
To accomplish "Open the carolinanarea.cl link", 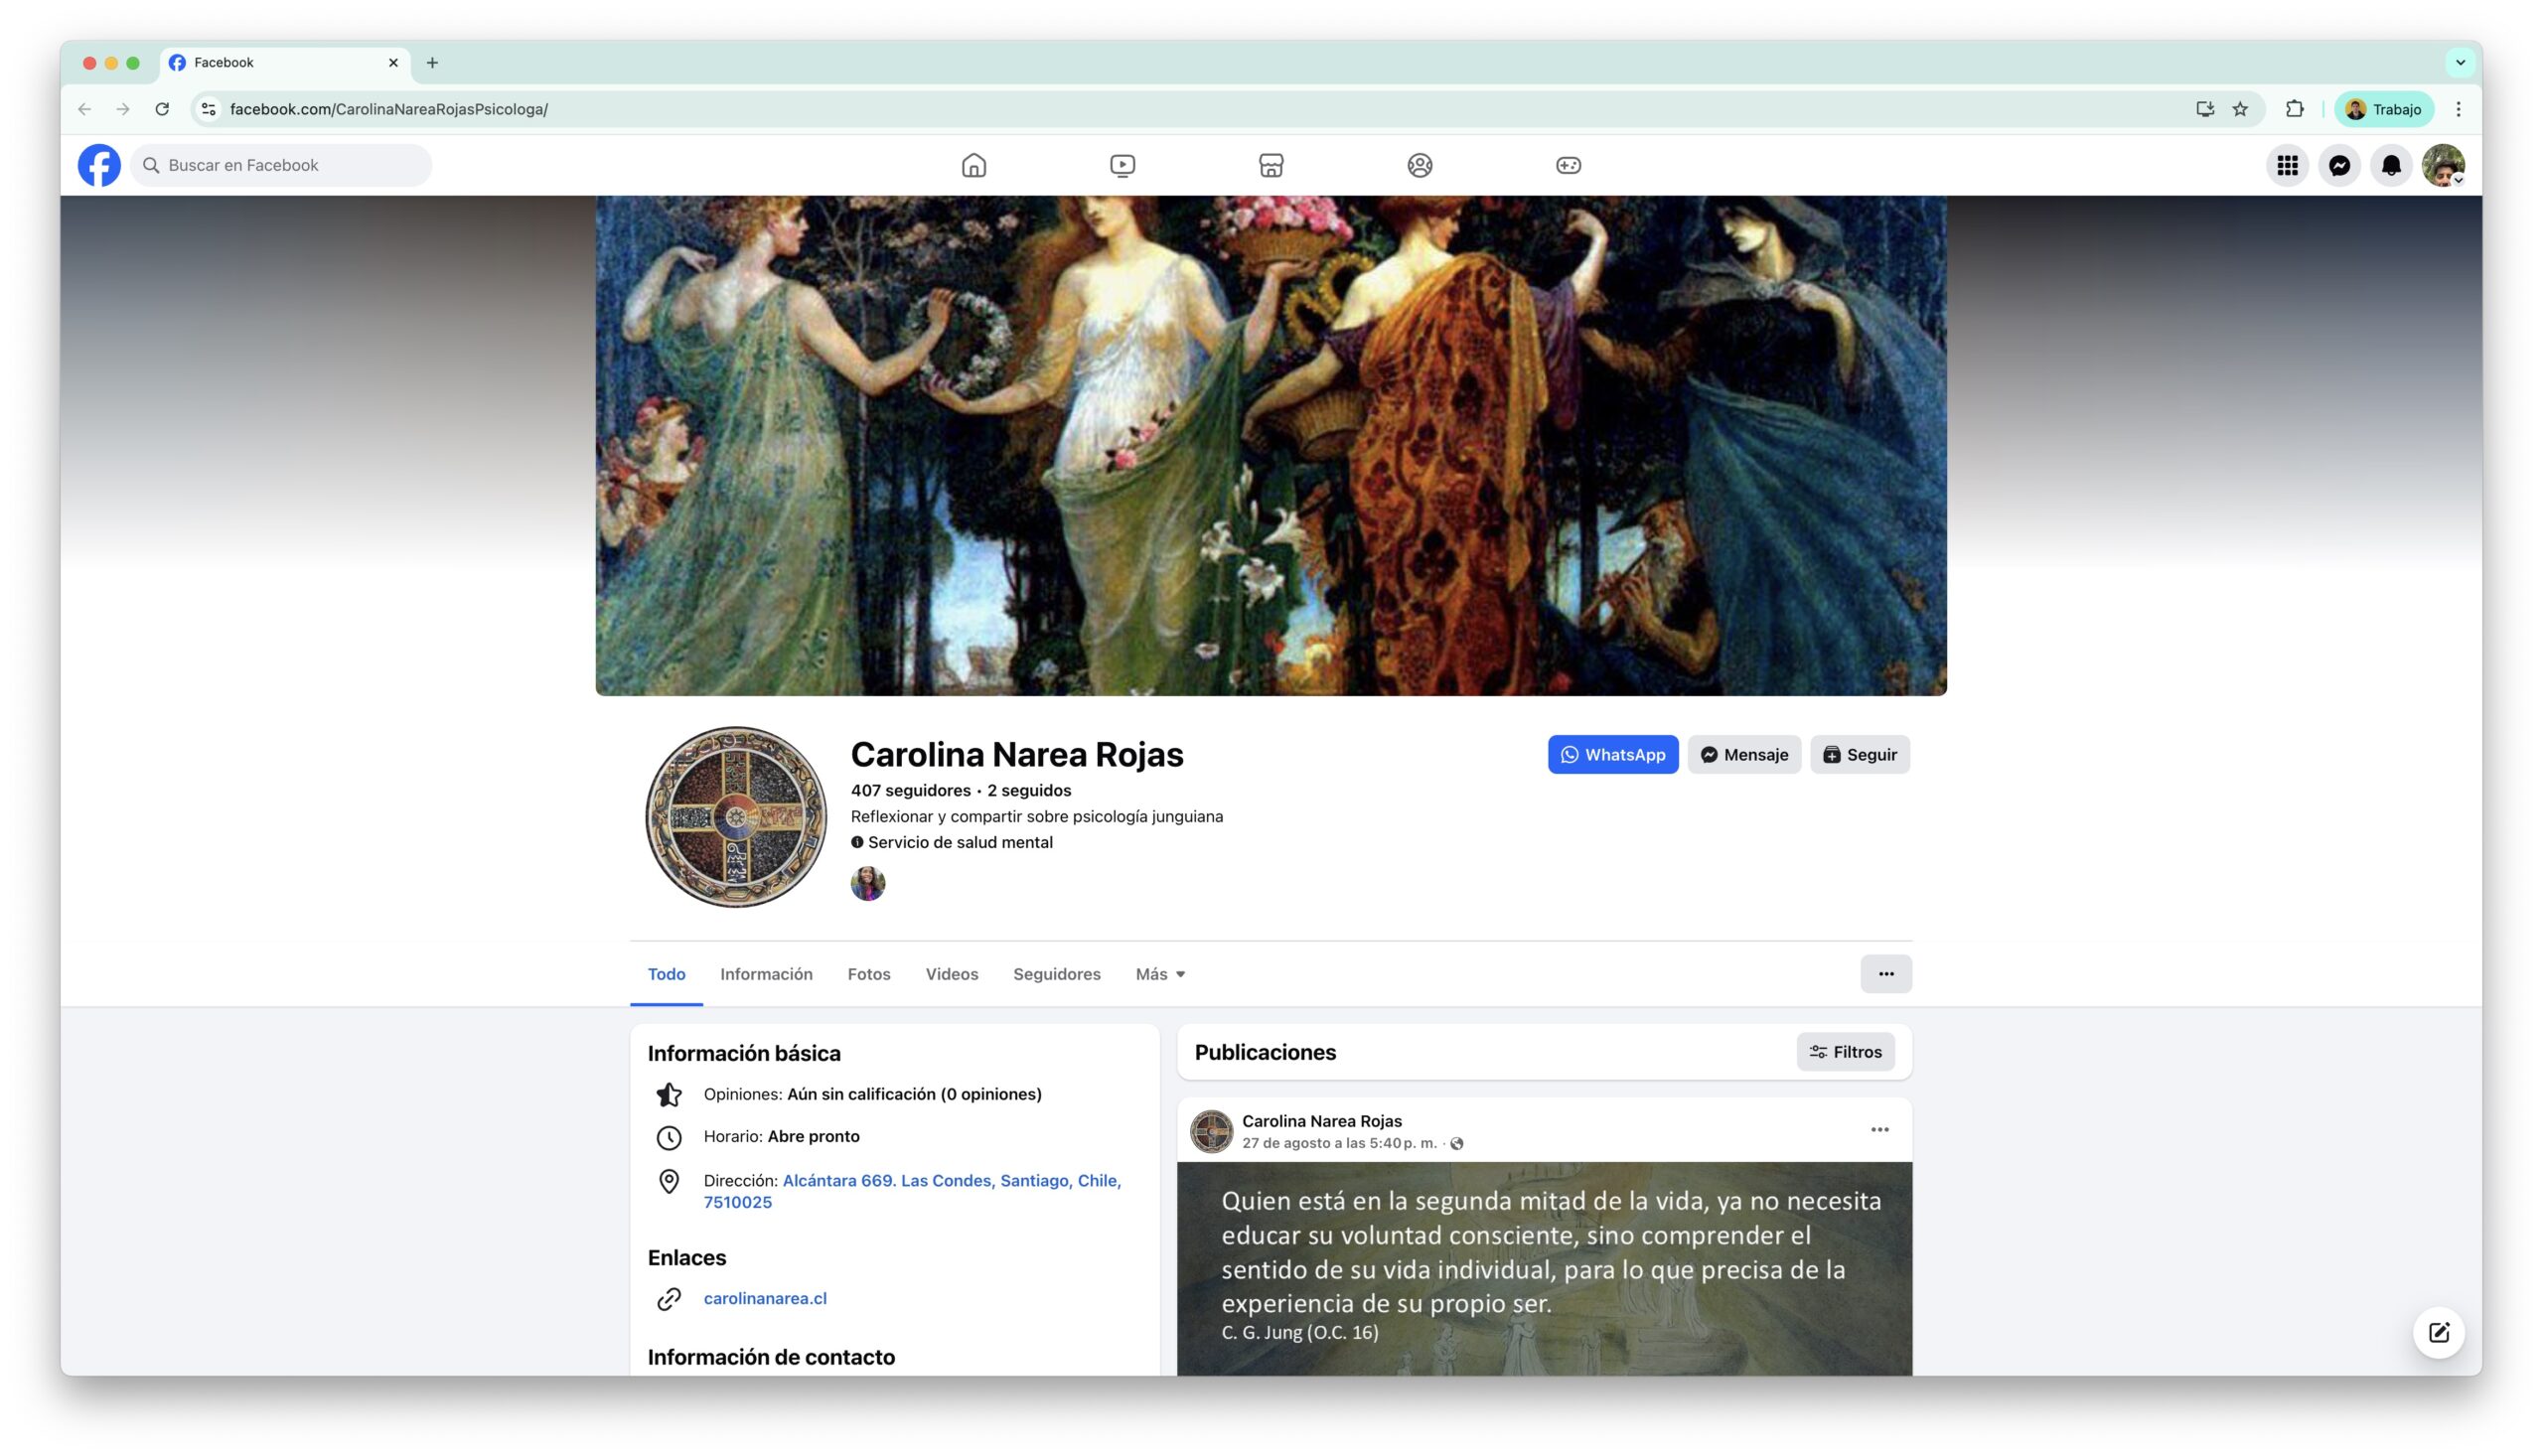I will tap(764, 1297).
